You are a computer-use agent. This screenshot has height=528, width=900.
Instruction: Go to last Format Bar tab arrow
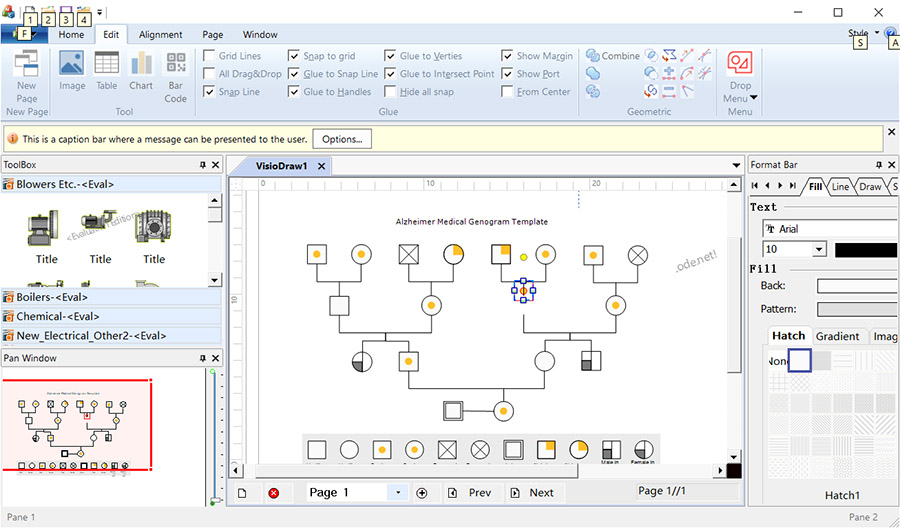[x=793, y=185]
